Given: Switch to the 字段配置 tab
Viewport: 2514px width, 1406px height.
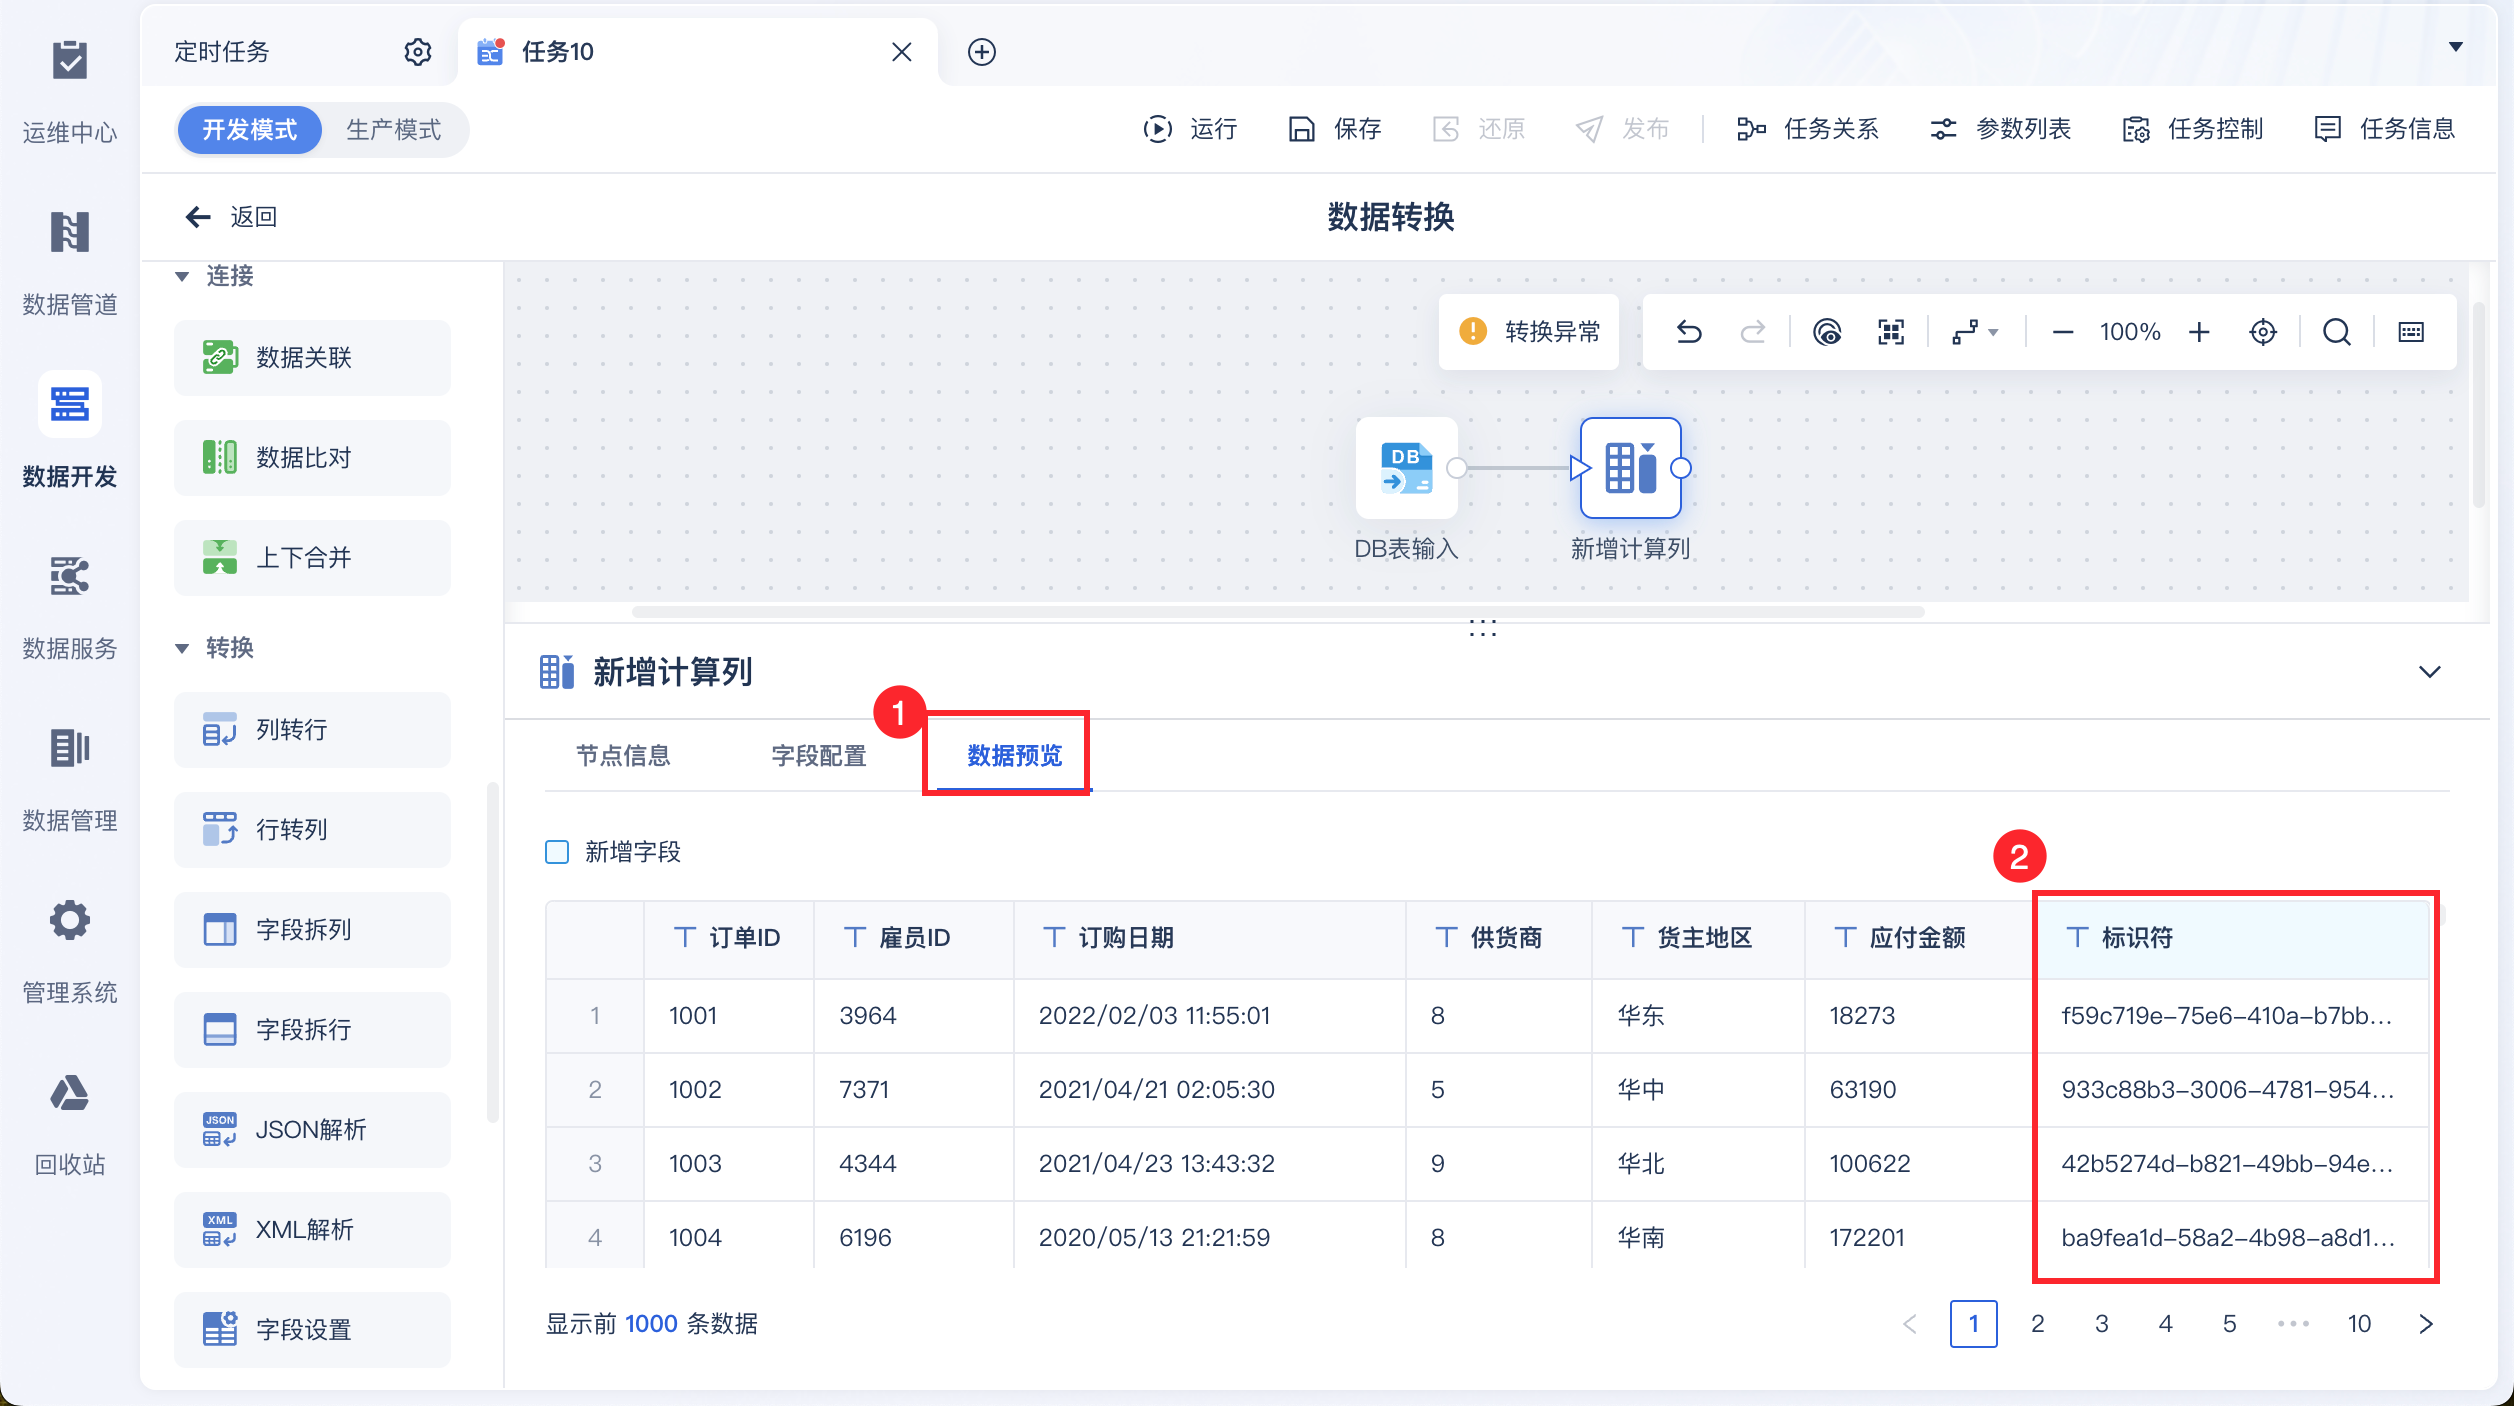Looking at the screenshot, I should (819, 756).
